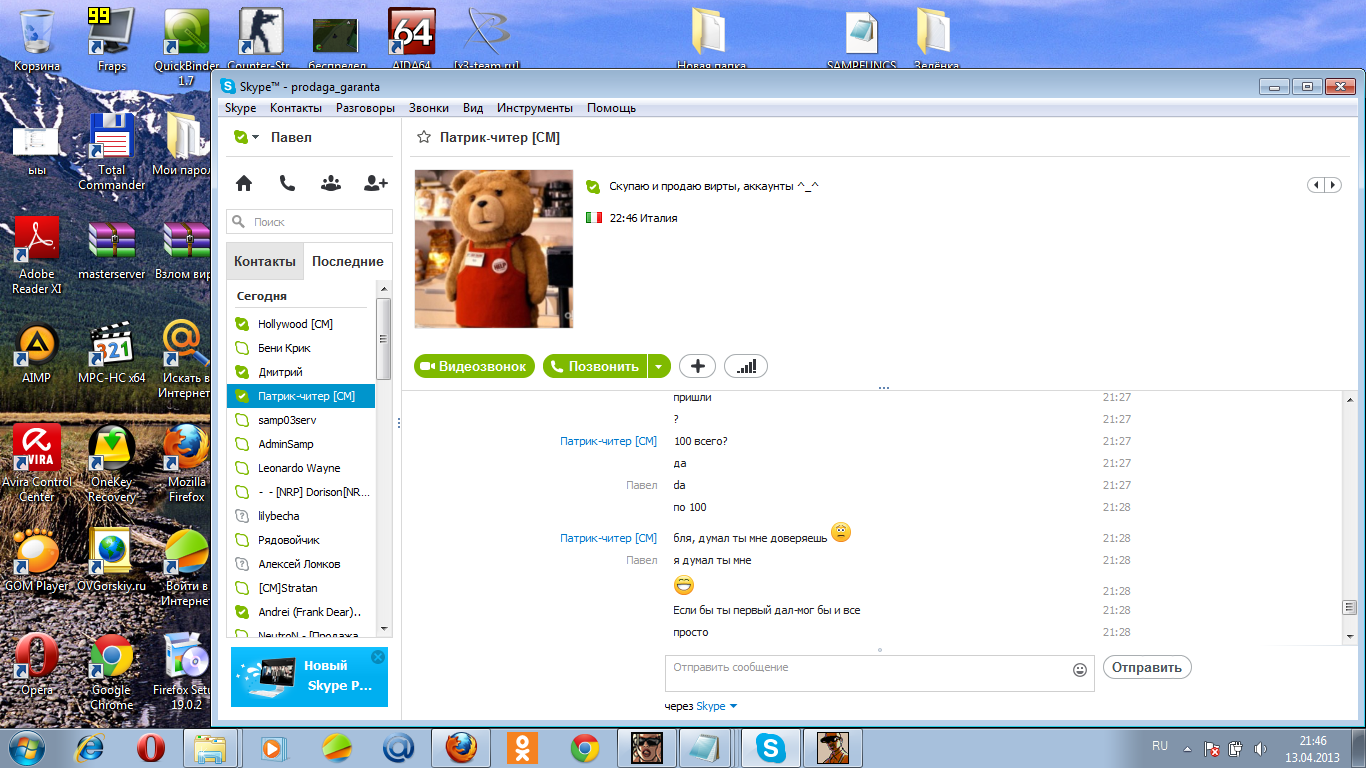Open the Google Chrome desktop shortcut
This screenshot has height=768, width=1366.
(112, 670)
